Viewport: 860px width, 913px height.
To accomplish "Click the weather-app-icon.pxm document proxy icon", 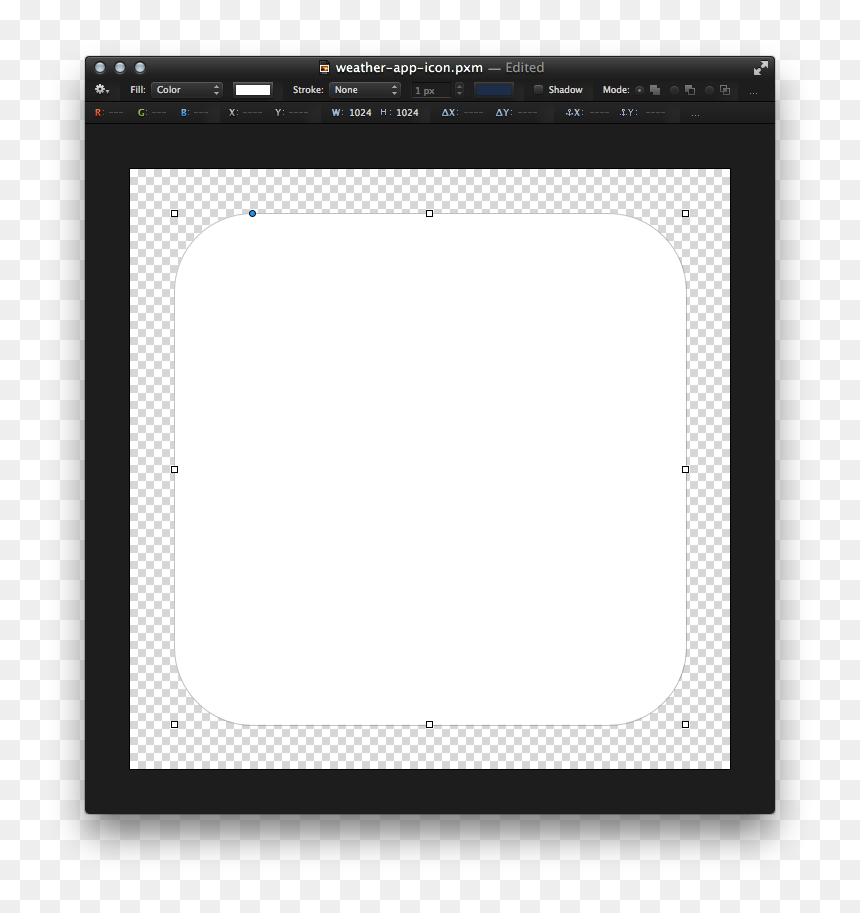I will click(324, 68).
